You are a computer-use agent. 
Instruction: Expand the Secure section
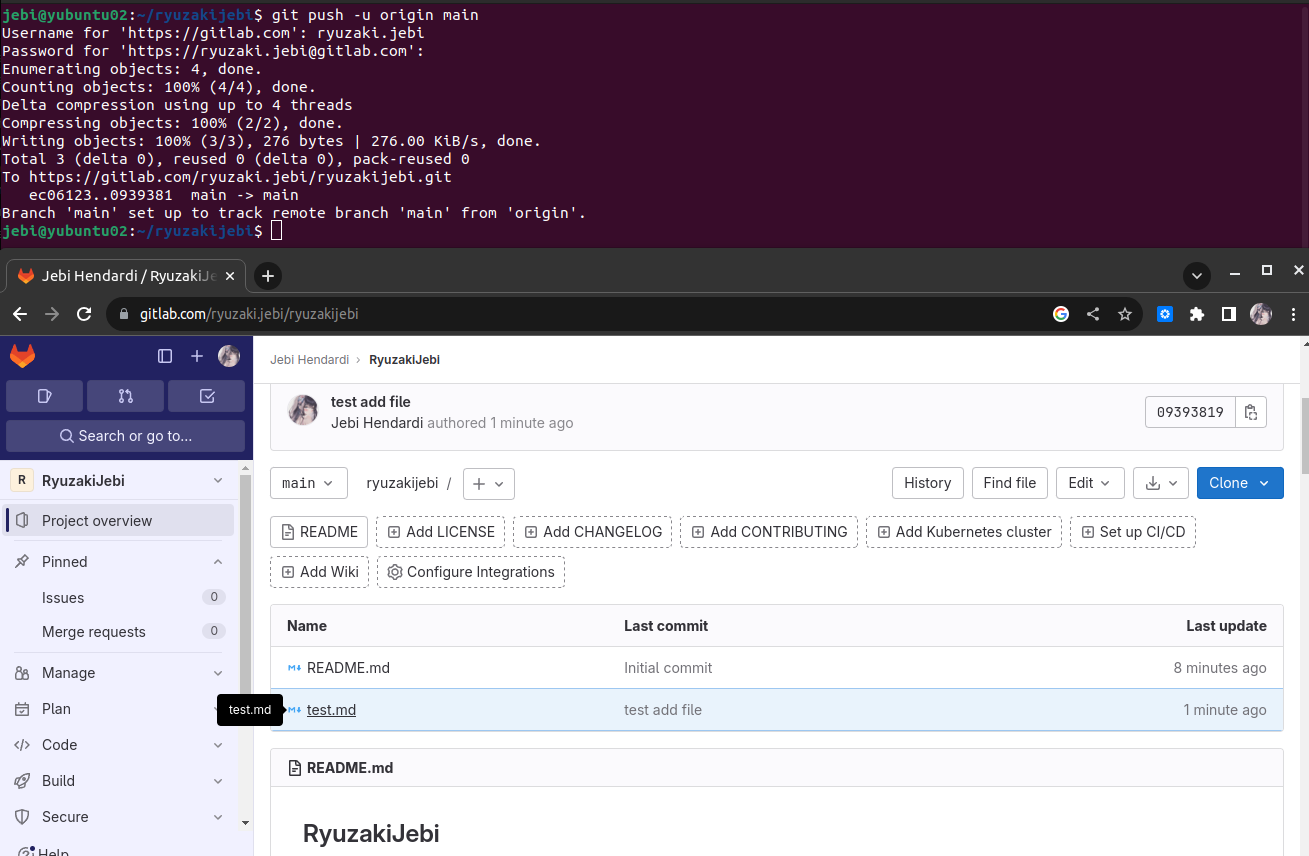[120, 817]
